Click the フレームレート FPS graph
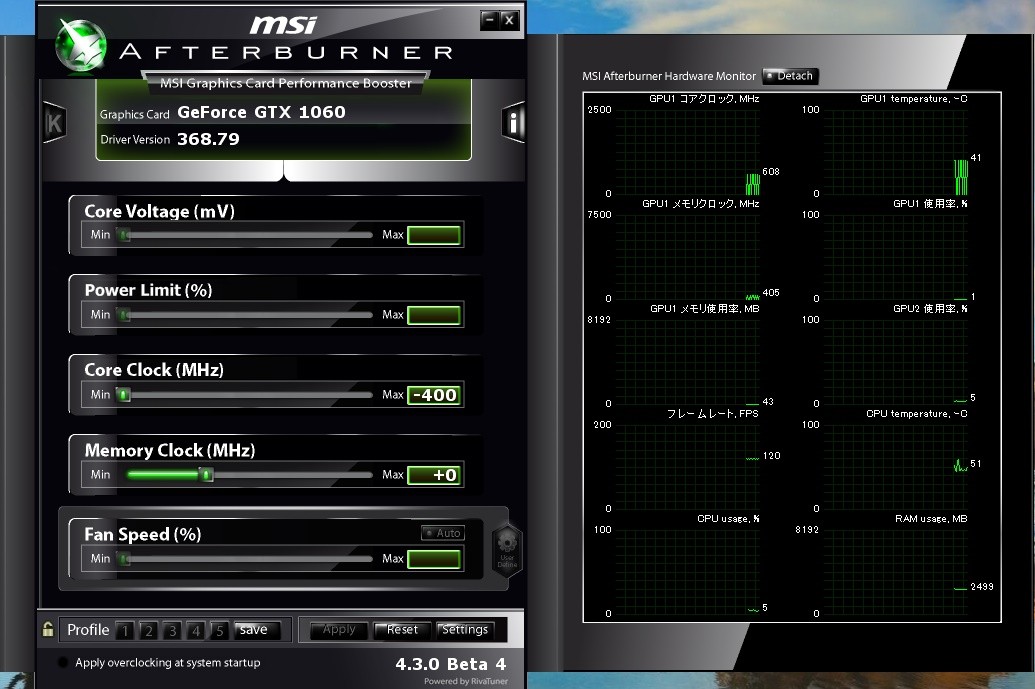 pos(688,467)
